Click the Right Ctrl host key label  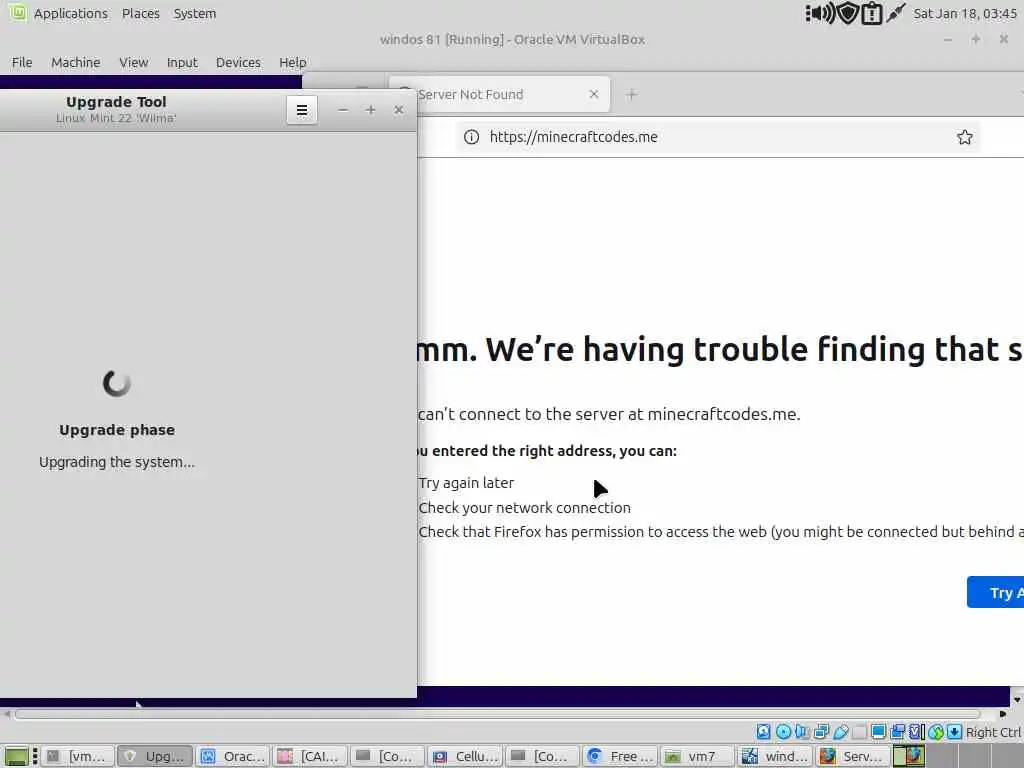pyautogui.click(x=993, y=732)
